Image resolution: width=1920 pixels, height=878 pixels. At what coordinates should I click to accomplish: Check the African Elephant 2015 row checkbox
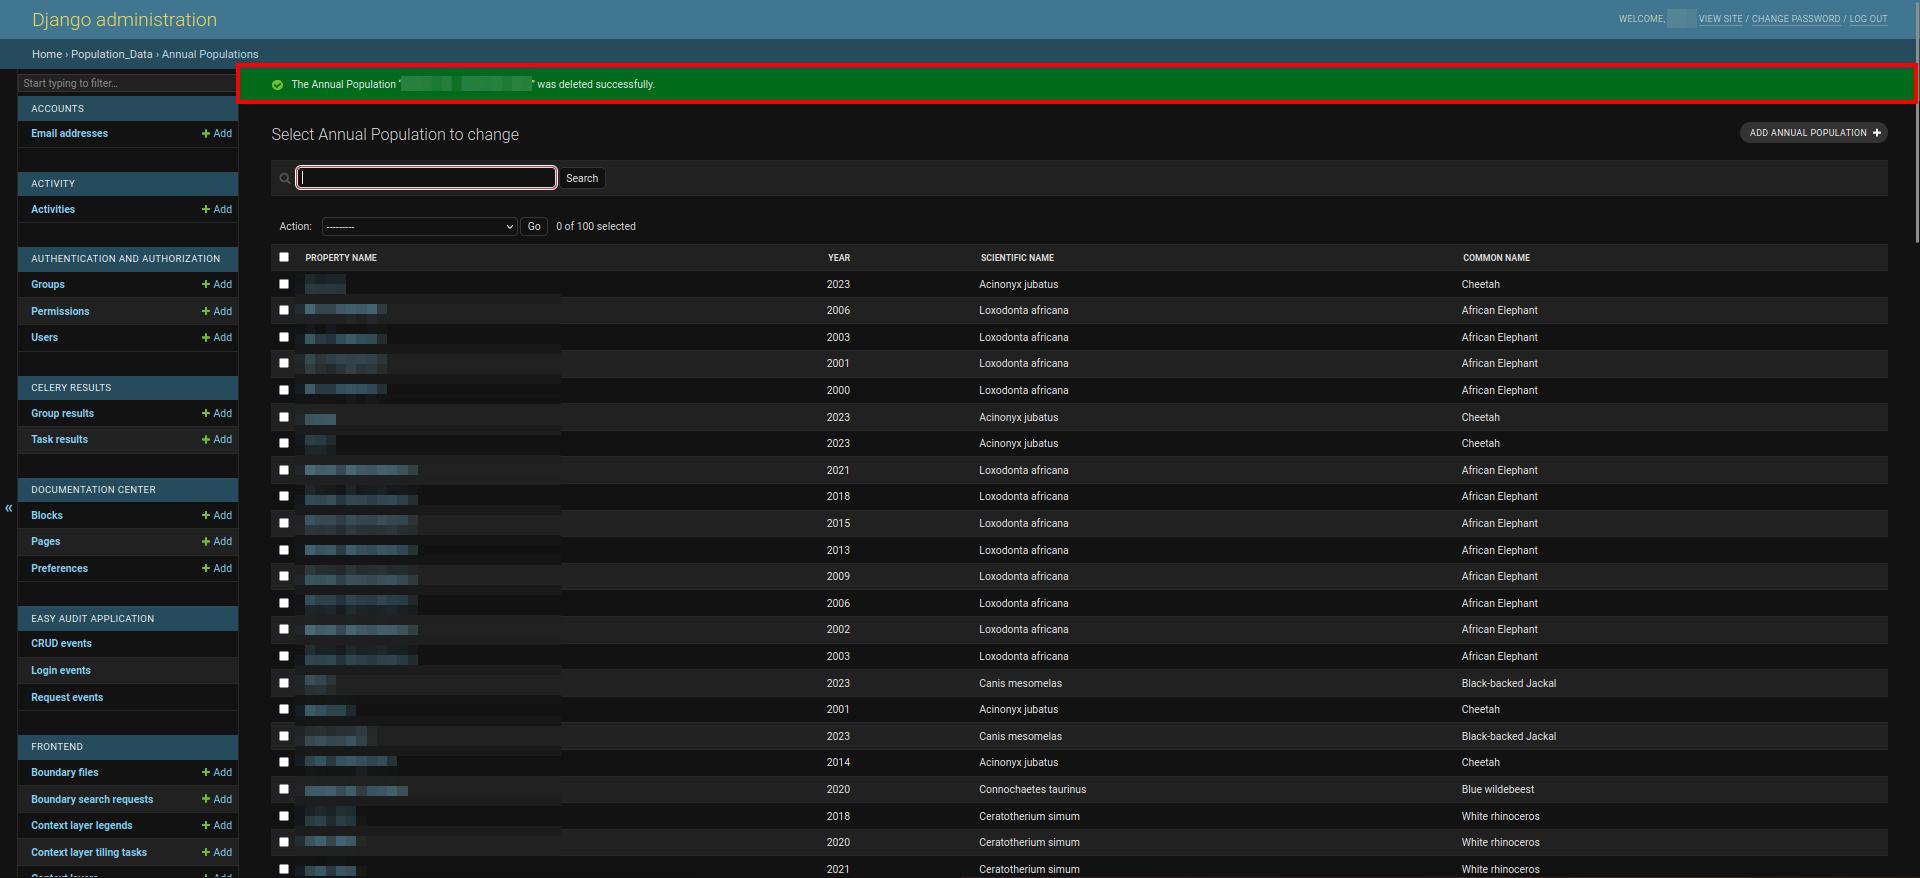pos(284,524)
